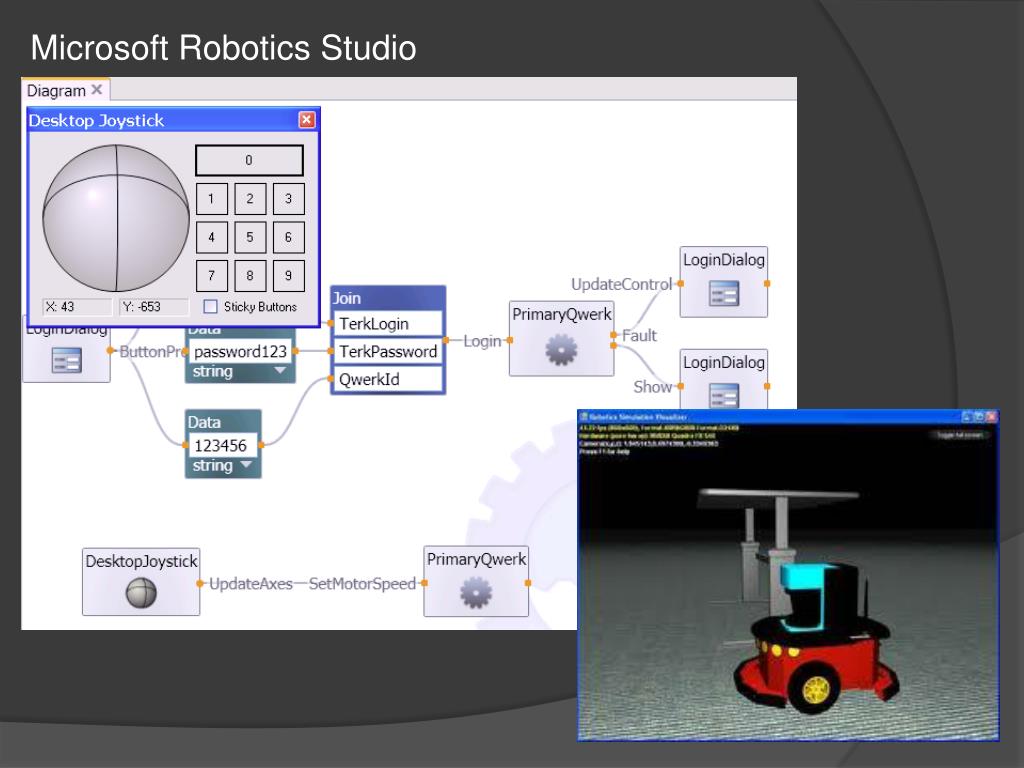
Task: Click the Y: -653 axis field
Action: coord(154,306)
